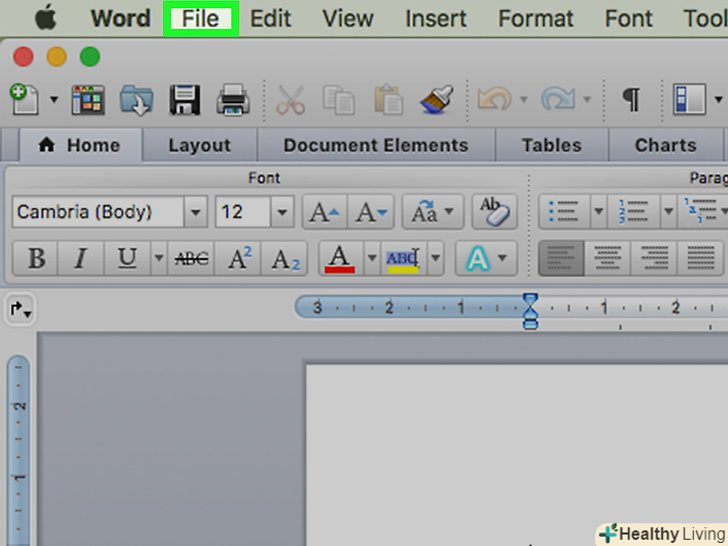Toggle Italic formatting
Screen dimensions: 728x546
coord(81,258)
